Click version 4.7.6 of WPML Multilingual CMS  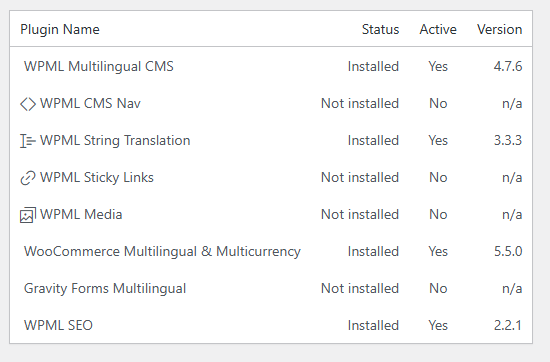(x=508, y=66)
